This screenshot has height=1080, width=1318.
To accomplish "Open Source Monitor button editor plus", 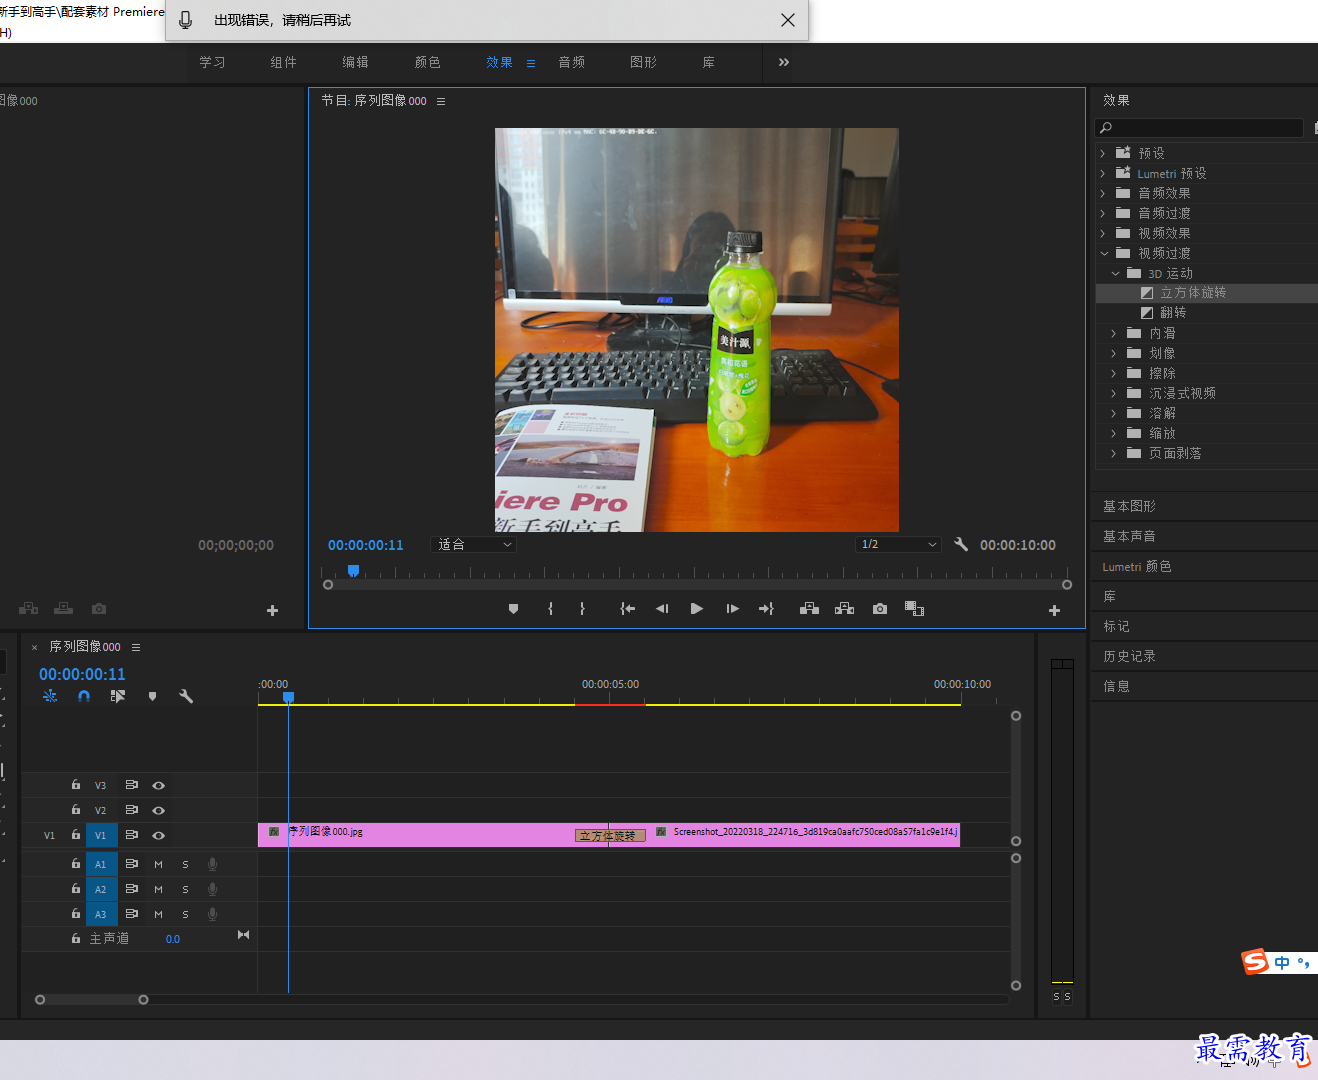I will click(x=272, y=610).
